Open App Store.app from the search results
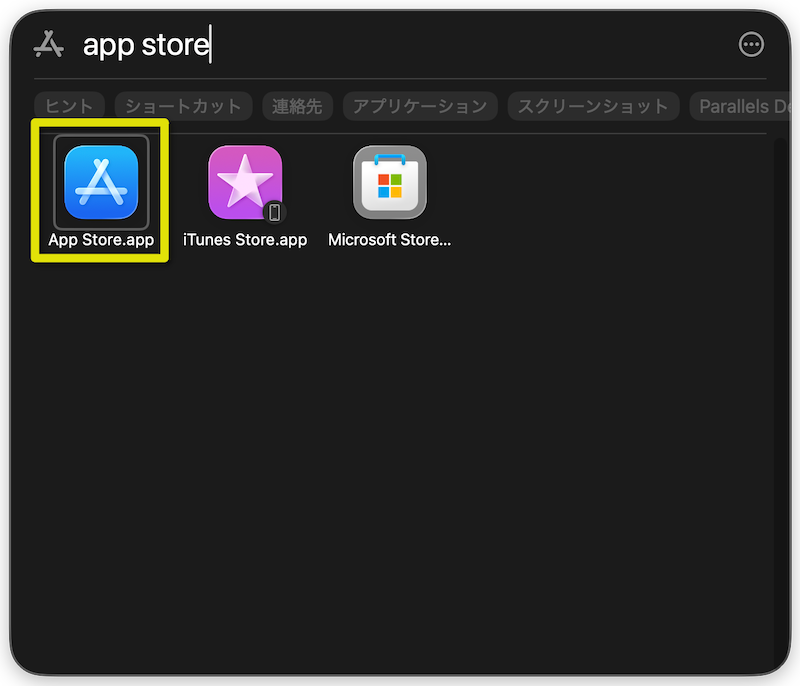 [x=99, y=183]
